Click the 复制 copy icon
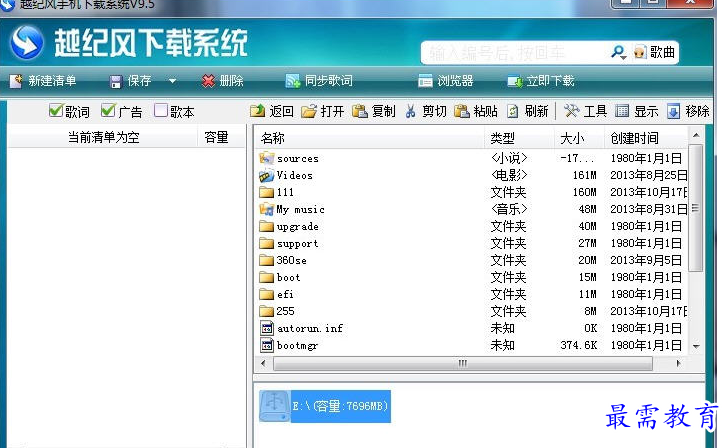This screenshot has width=727, height=448. [x=360, y=111]
